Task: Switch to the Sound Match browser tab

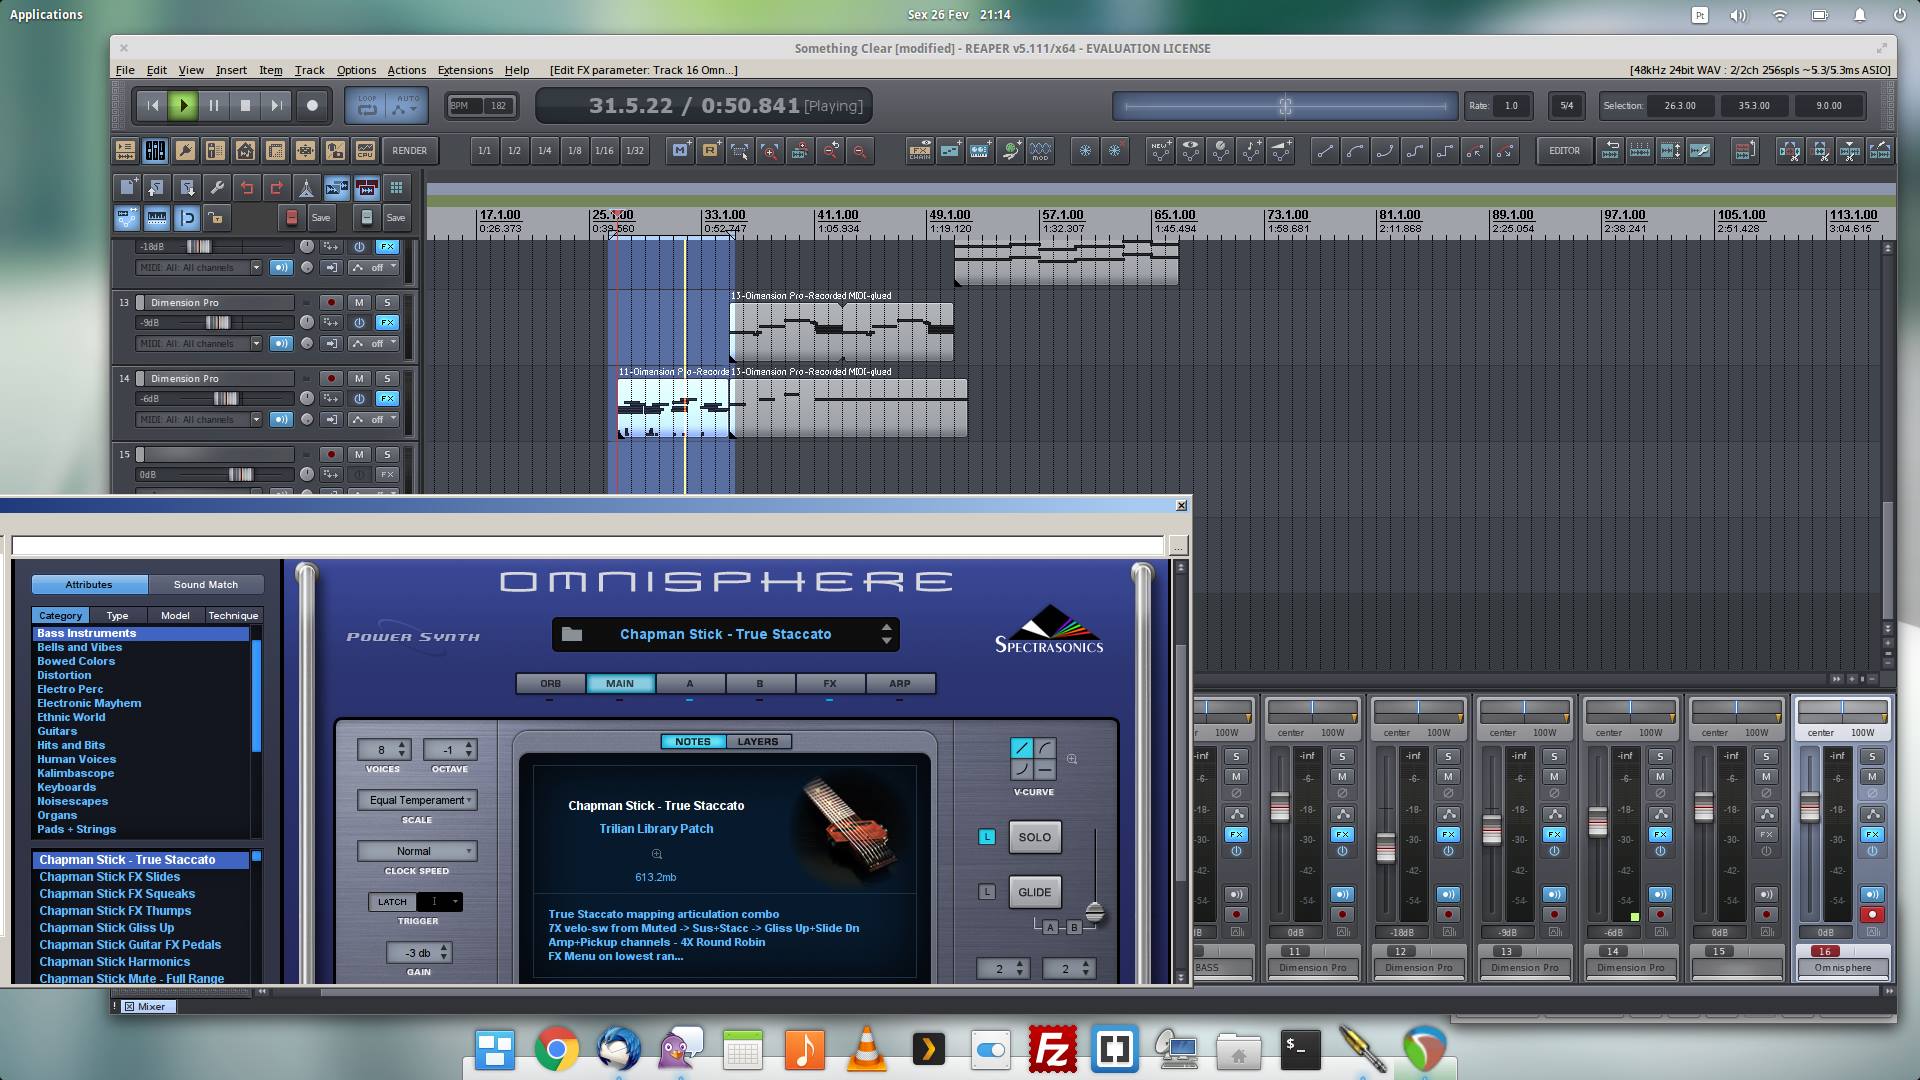Action: 206,585
